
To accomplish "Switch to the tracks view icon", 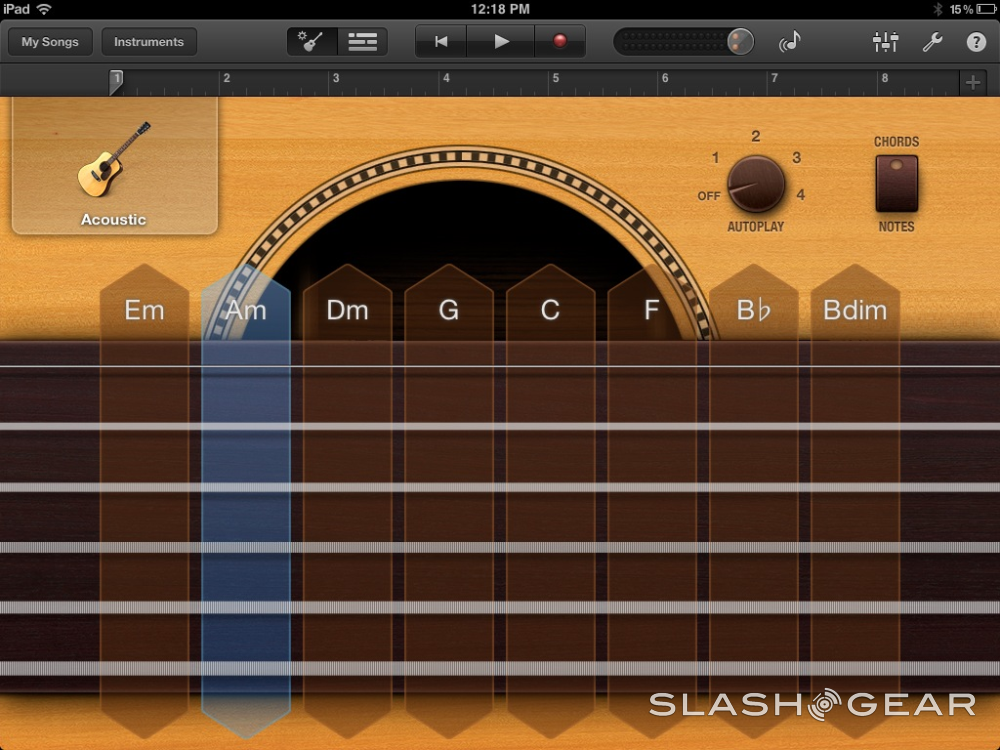I will coord(362,42).
